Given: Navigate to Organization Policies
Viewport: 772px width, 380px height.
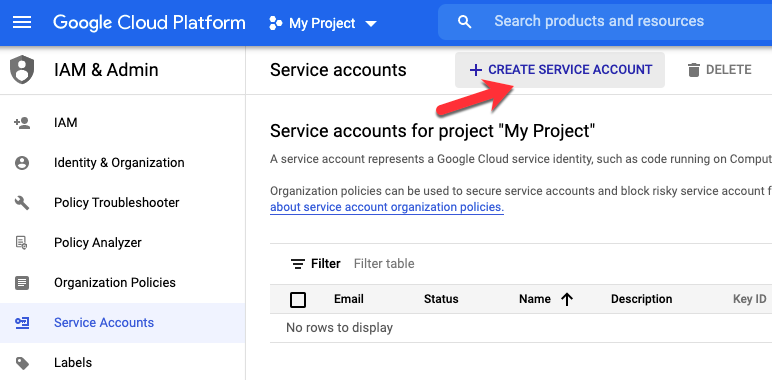Looking at the screenshot, I should (x=115, y=283).
